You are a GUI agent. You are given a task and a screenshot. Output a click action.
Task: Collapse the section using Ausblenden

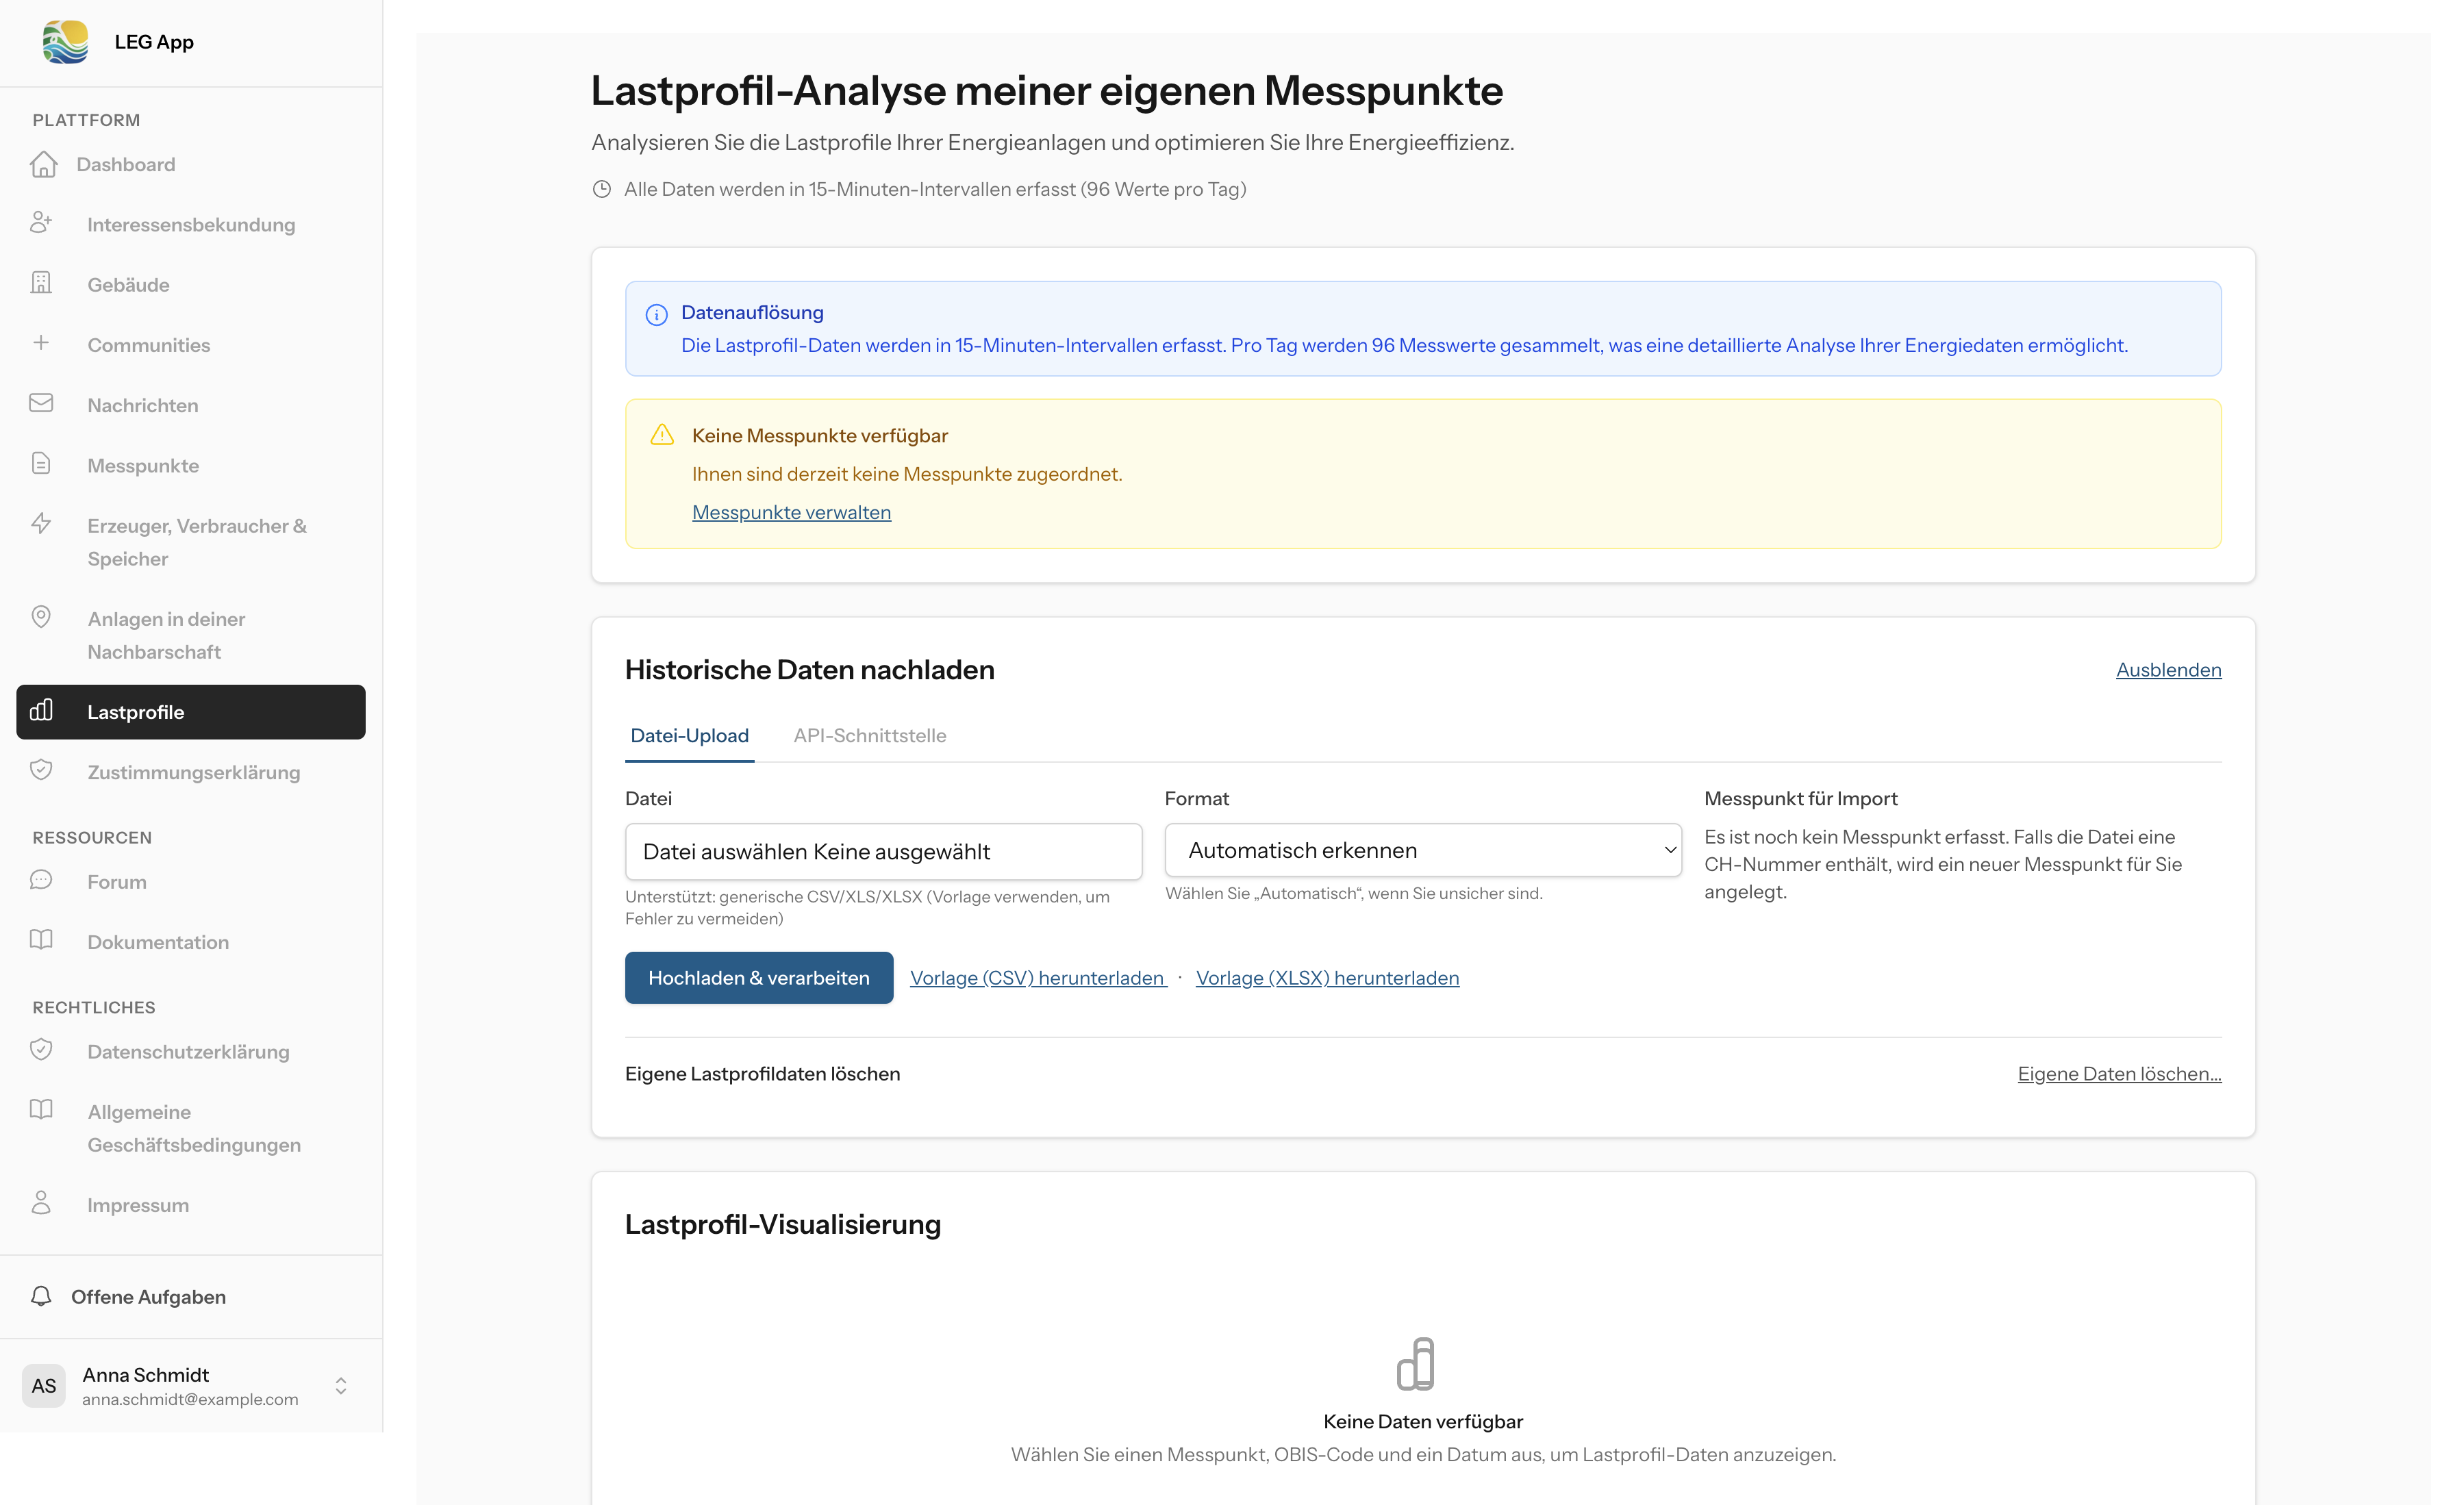pyautogui.click(x=2168, y=669)
